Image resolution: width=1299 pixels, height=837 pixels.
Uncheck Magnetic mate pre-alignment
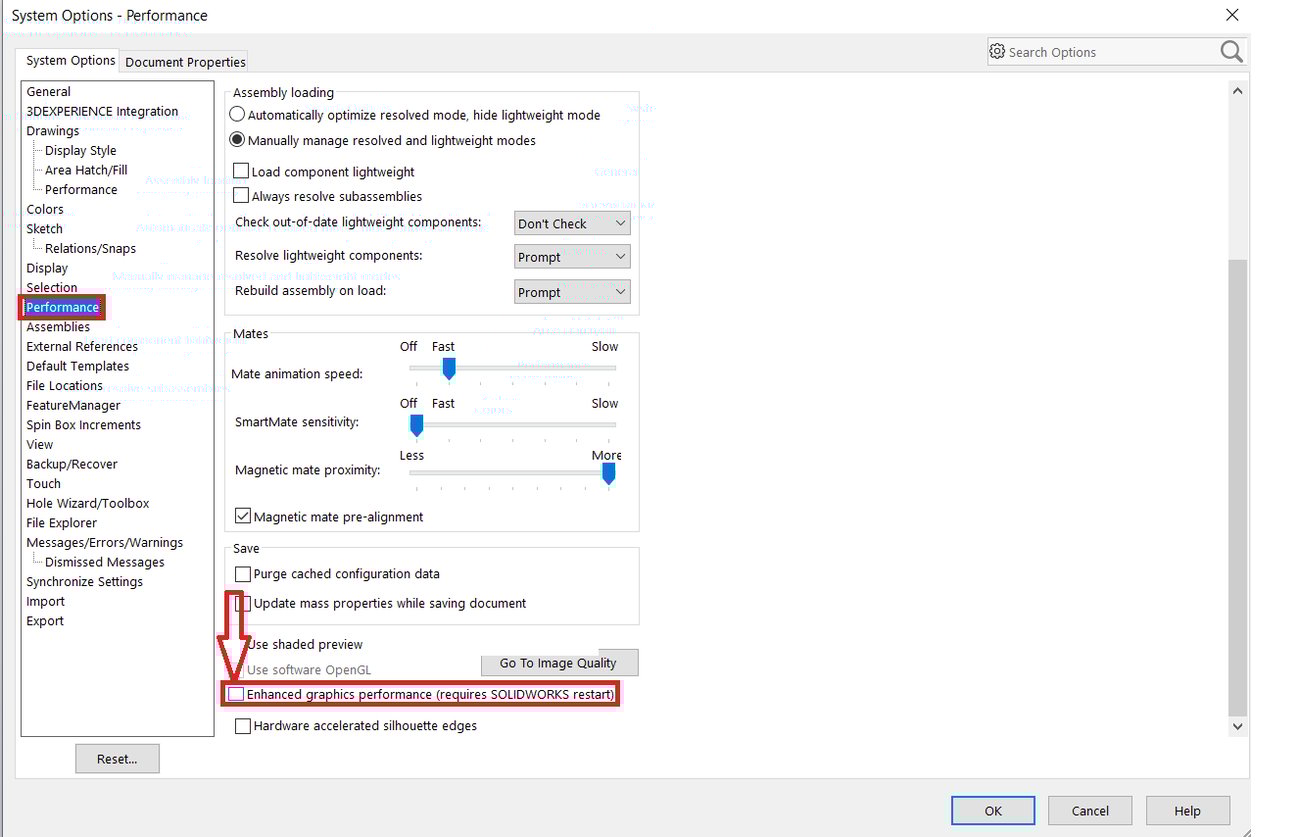tap(242, 517)
